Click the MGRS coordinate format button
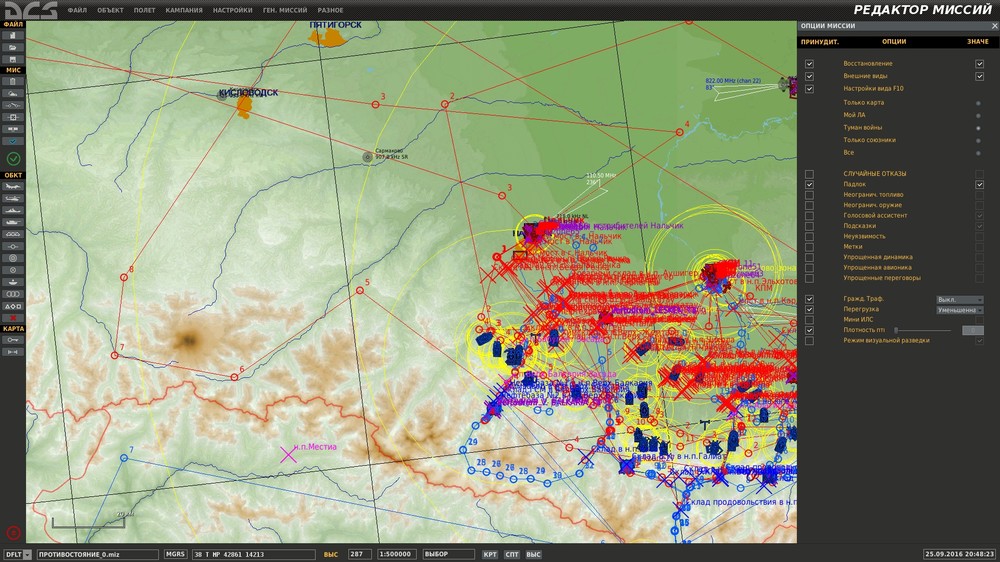Viewport: 1000px width, 562px height. (x=175, y=554)
